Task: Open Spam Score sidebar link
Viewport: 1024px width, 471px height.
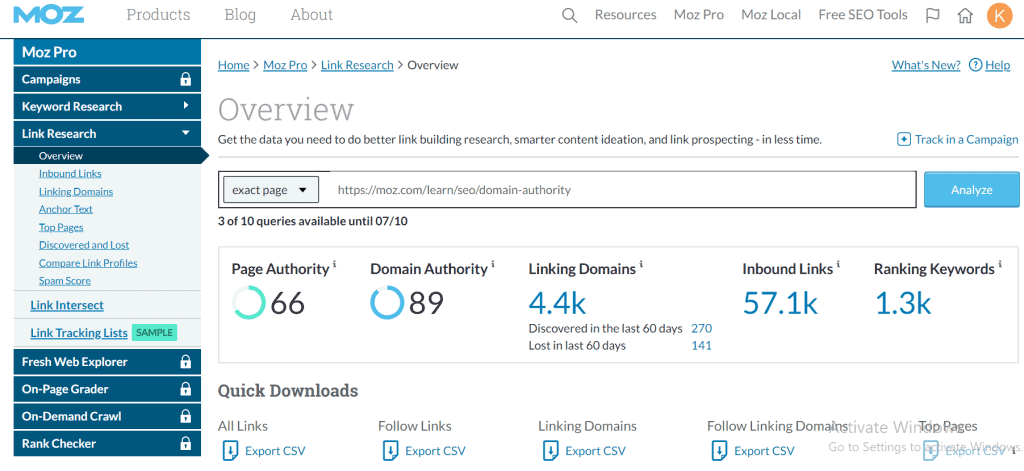Action: 65,281
